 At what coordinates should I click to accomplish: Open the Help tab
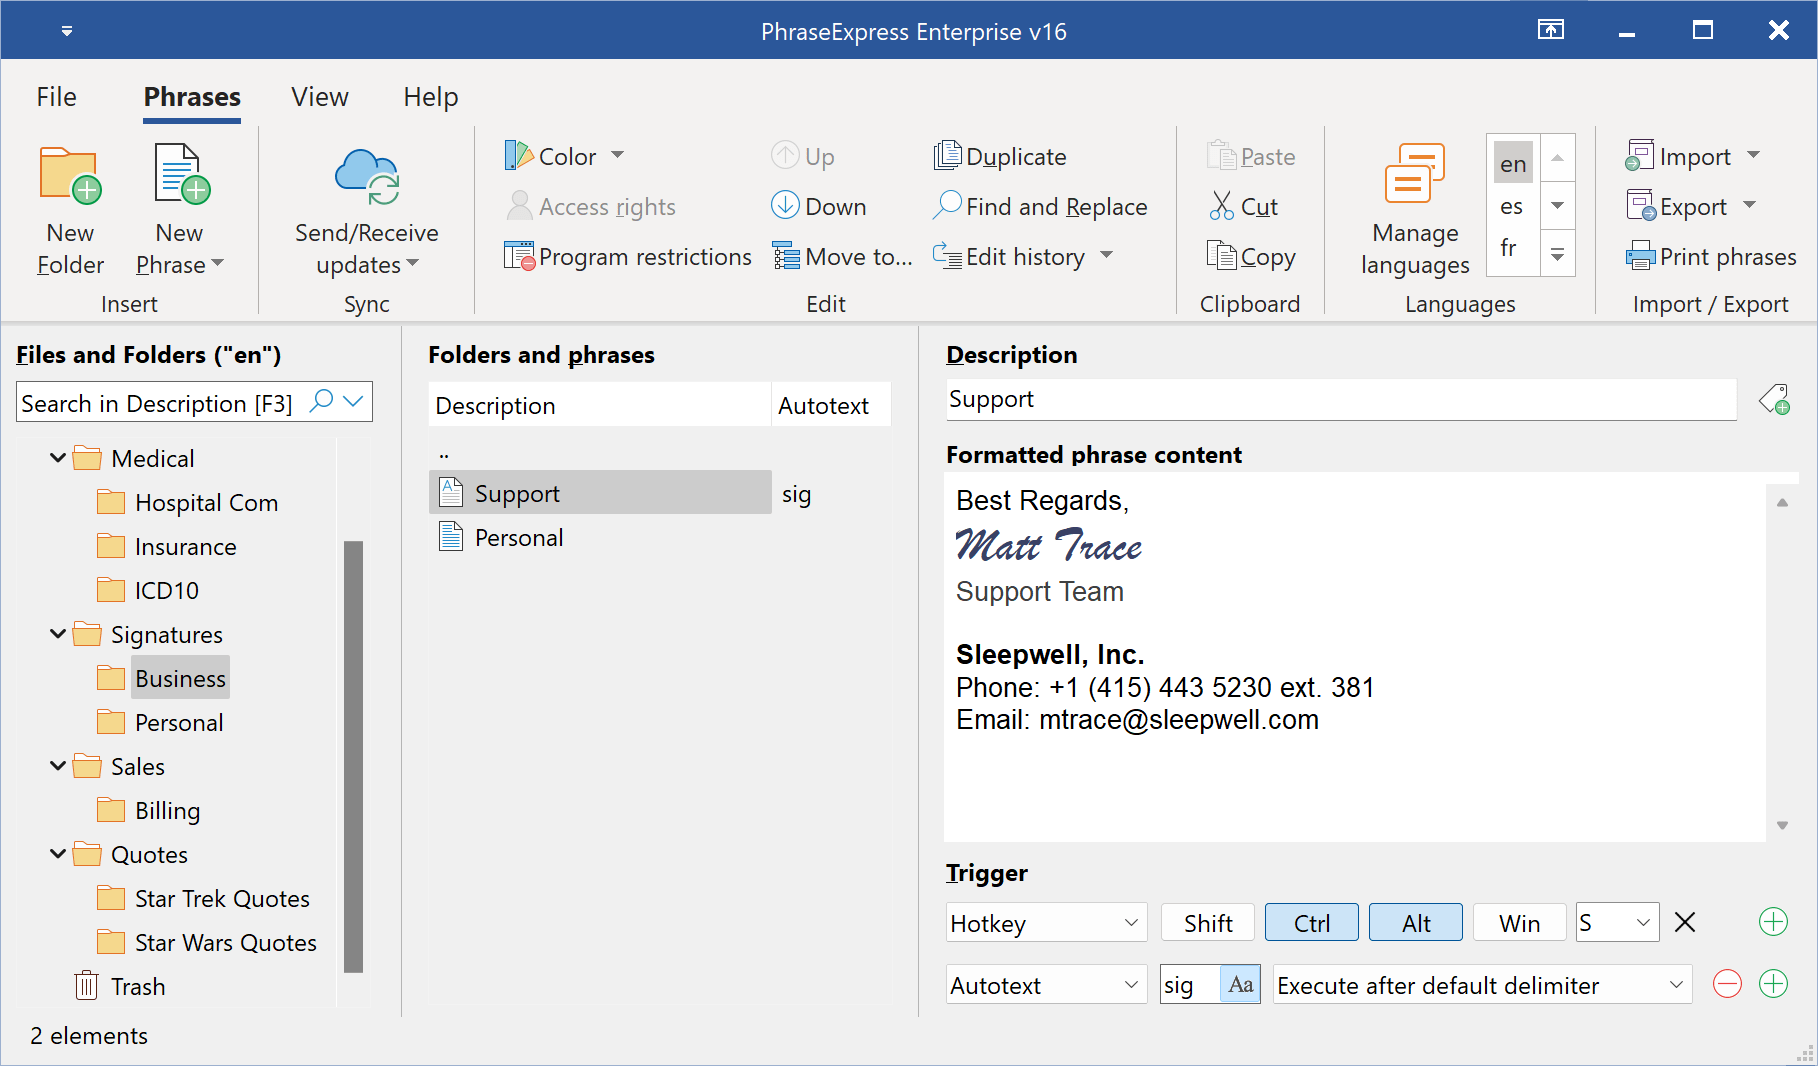[x=431, y=97]
